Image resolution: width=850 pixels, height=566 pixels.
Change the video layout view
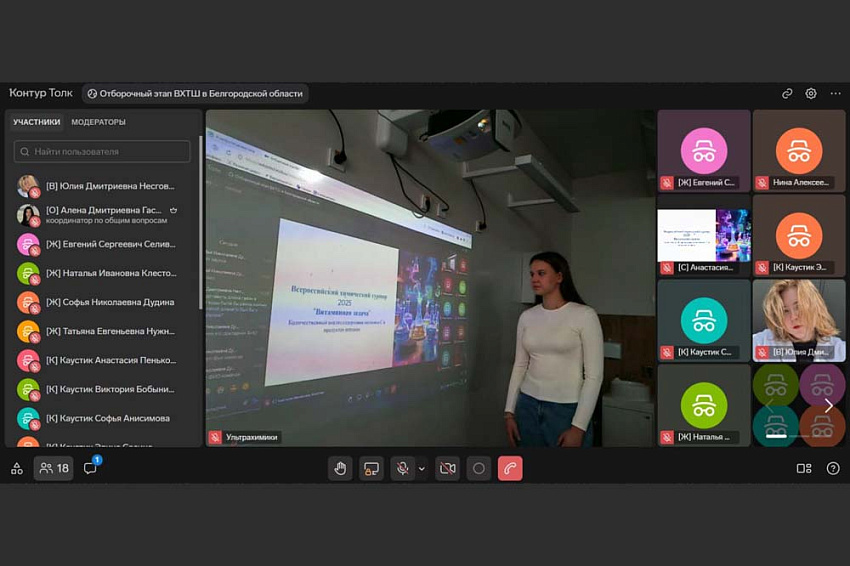click(x=804, y=468)
